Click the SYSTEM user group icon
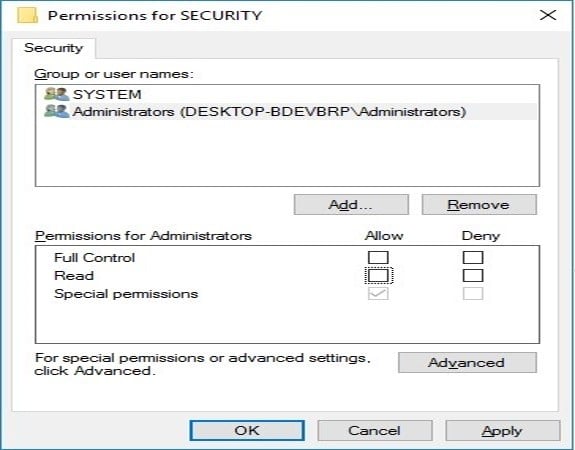Viewport: 575px width, 450px height. (56, 94)
